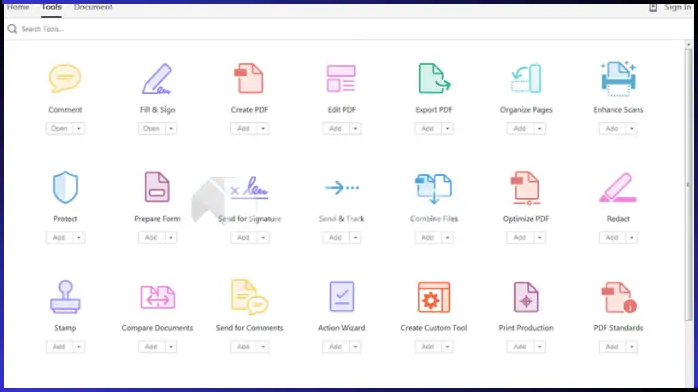
Task: Expand the dropdown arrow under Comment
Action: (x=79, y=129)
